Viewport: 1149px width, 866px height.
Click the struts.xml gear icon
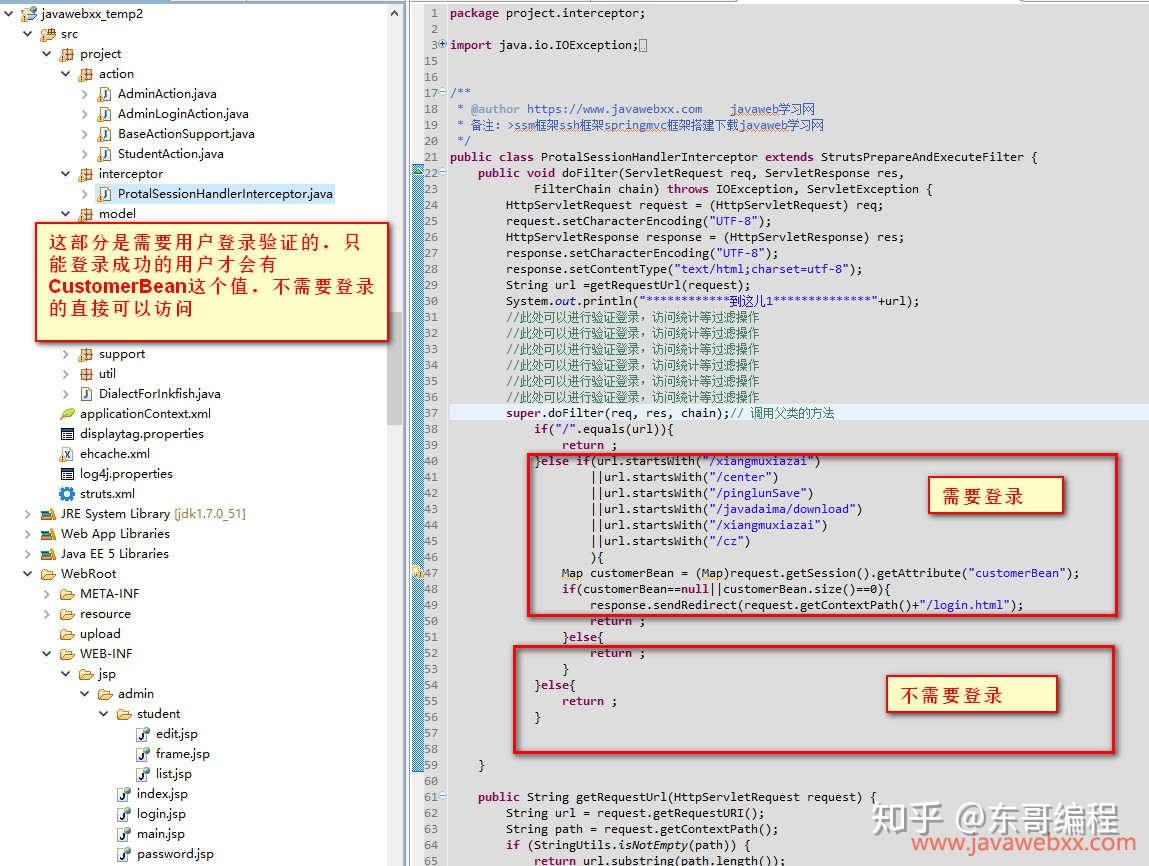(67, 494)
